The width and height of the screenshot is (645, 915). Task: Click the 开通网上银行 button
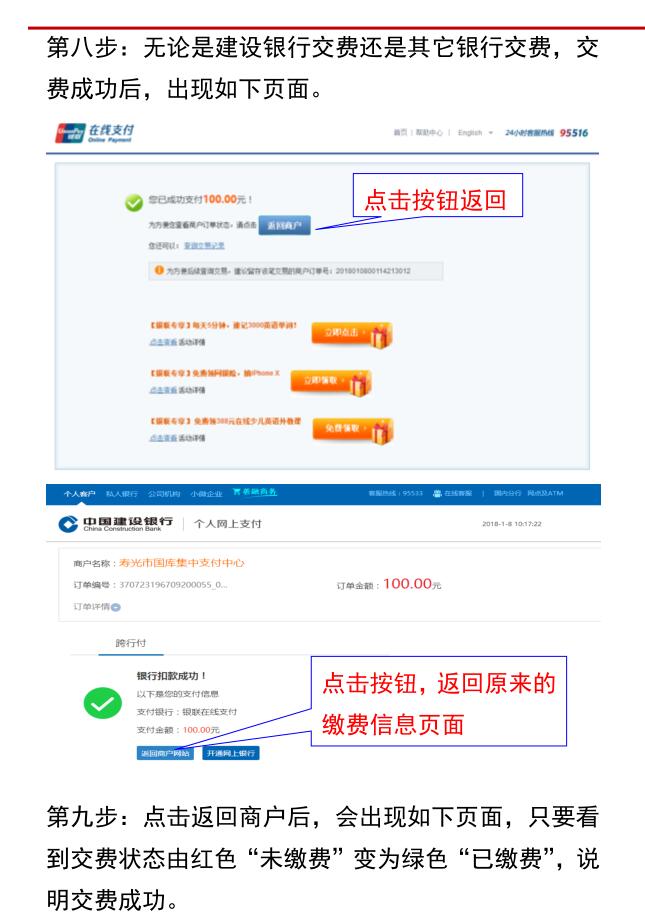(231, 753)
